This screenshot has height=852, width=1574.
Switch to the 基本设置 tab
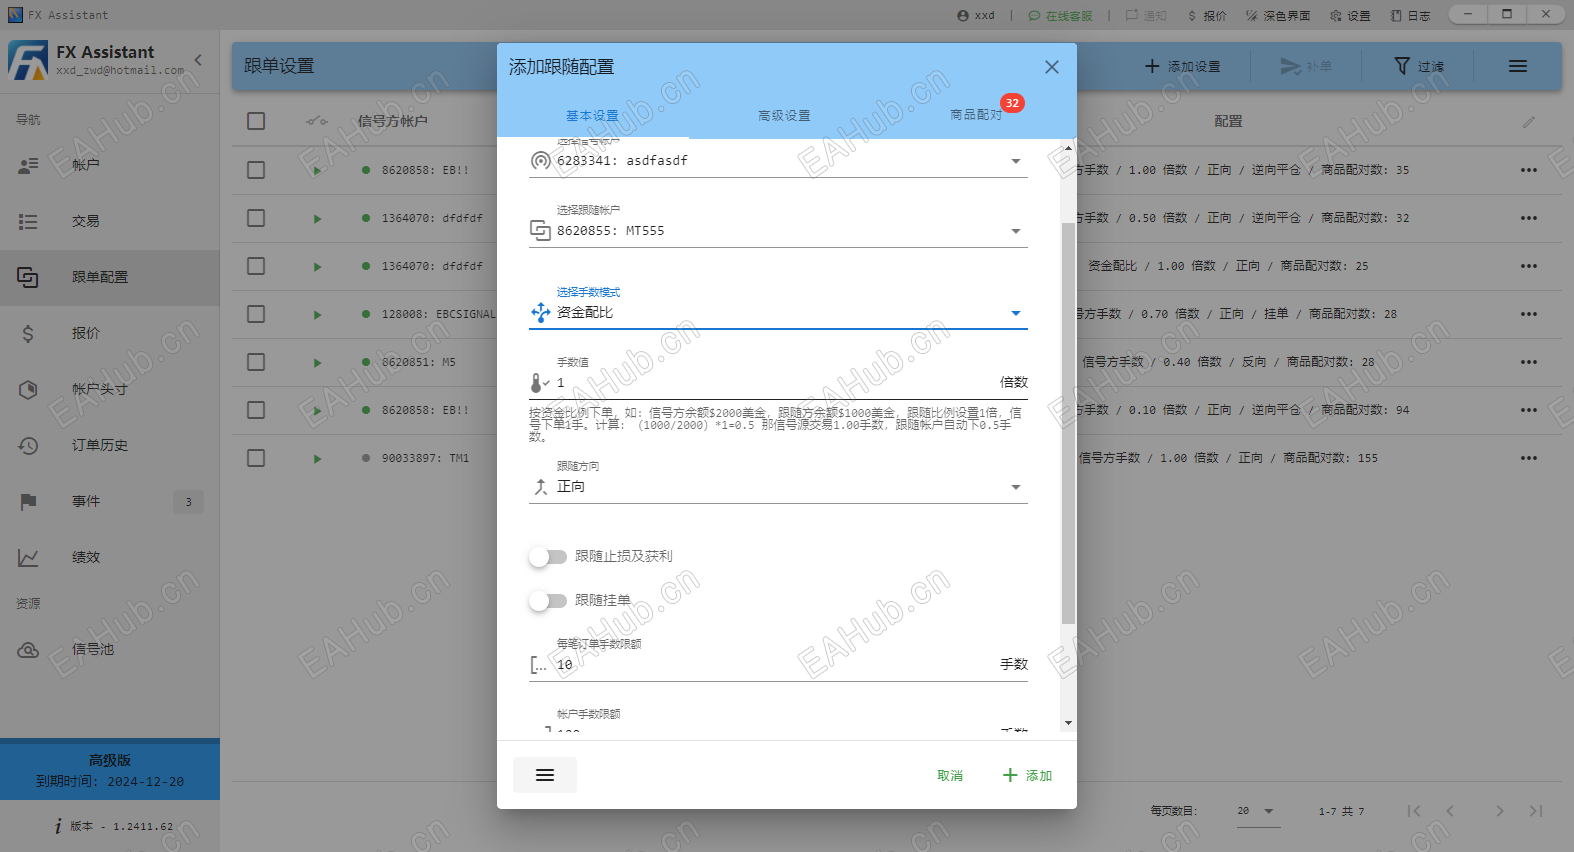[592, 116]
